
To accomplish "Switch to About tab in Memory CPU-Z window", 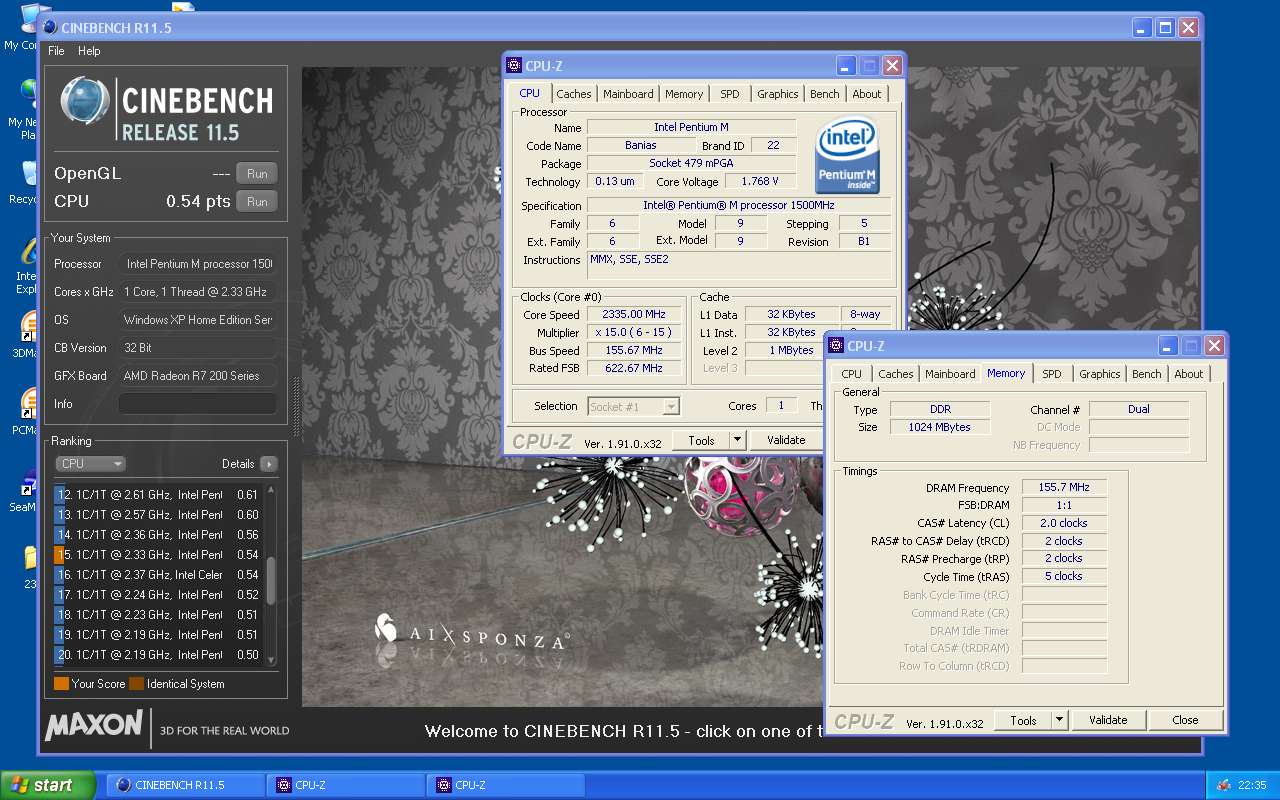I will 1189,374.
